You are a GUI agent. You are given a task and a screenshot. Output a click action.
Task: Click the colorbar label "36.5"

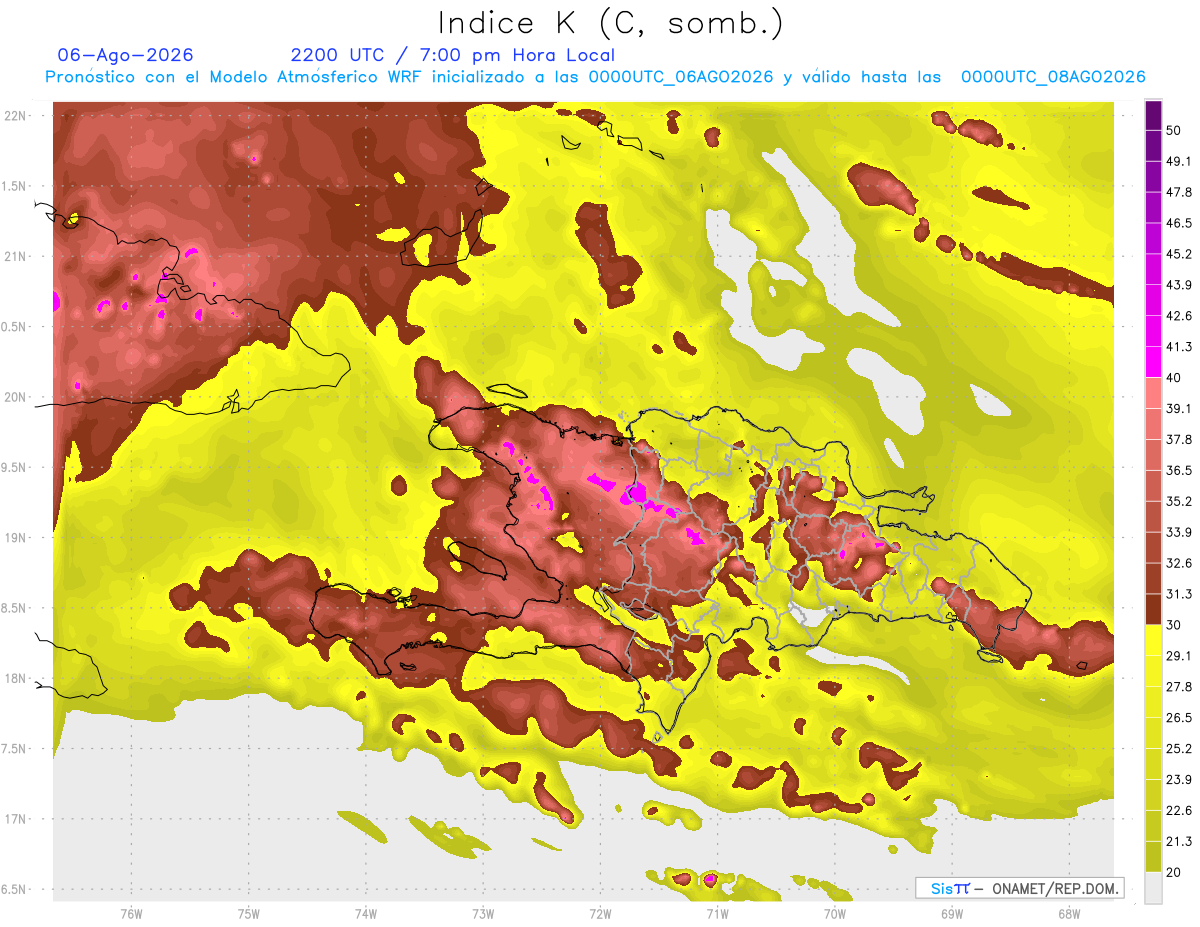pos(1179,470)
